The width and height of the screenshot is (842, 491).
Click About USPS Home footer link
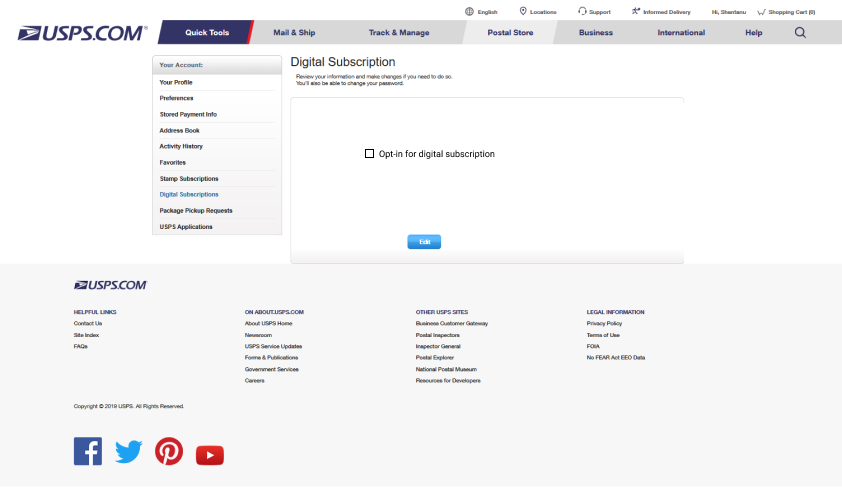click(x=268, y=323)
